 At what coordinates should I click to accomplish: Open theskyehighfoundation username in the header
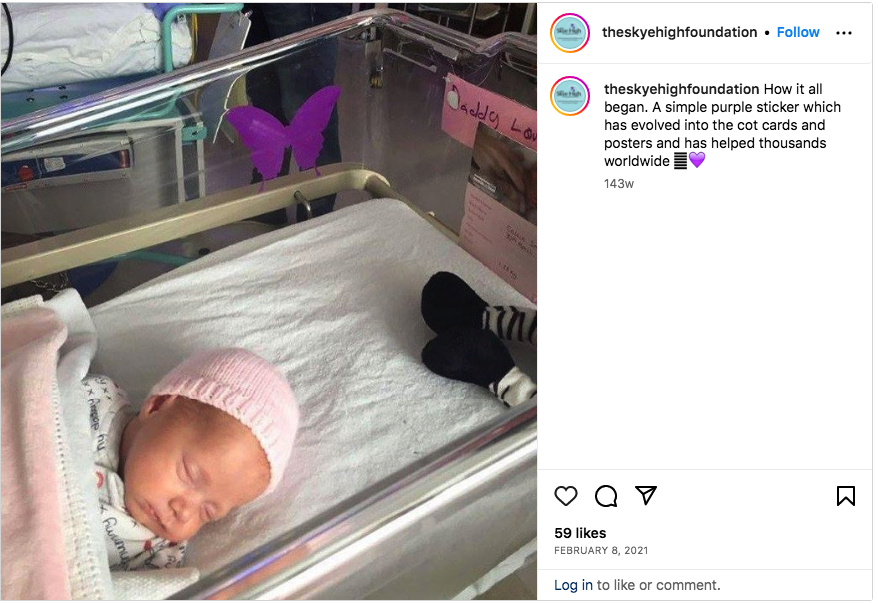pos(679,32)
